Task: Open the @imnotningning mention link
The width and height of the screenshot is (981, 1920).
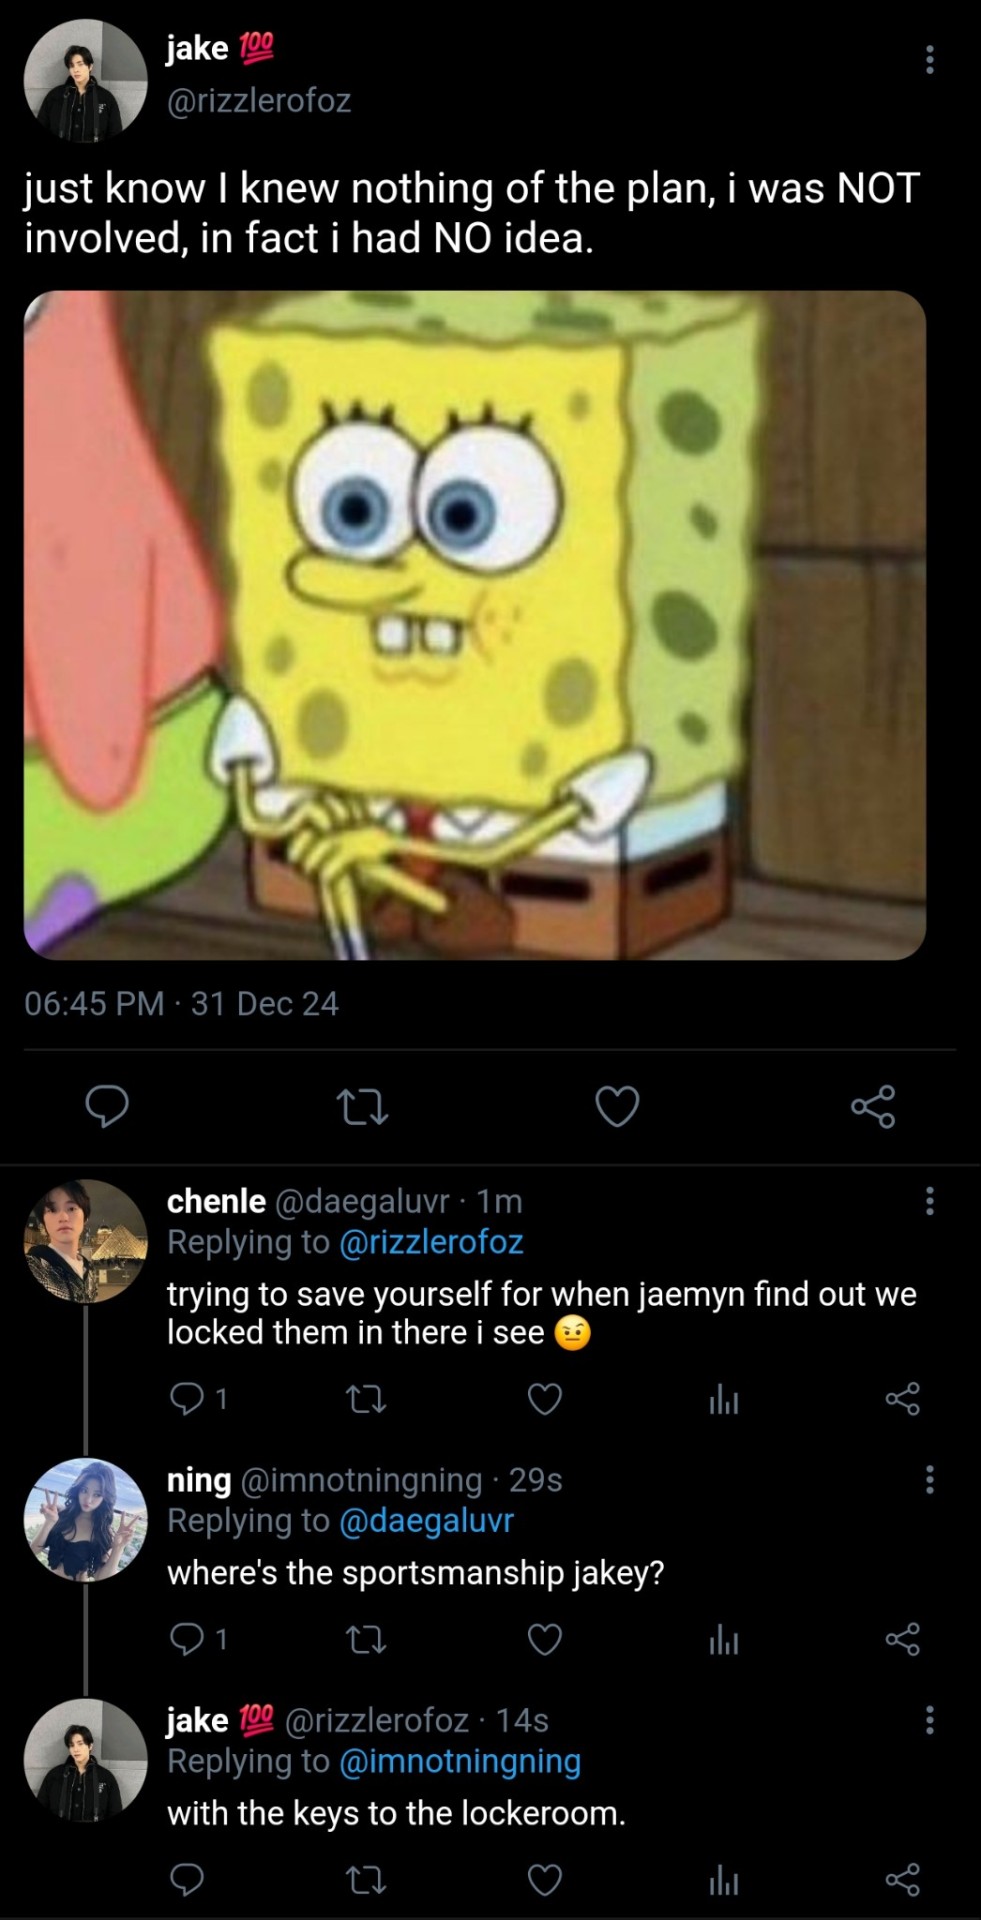Action: pos(460,1761)
